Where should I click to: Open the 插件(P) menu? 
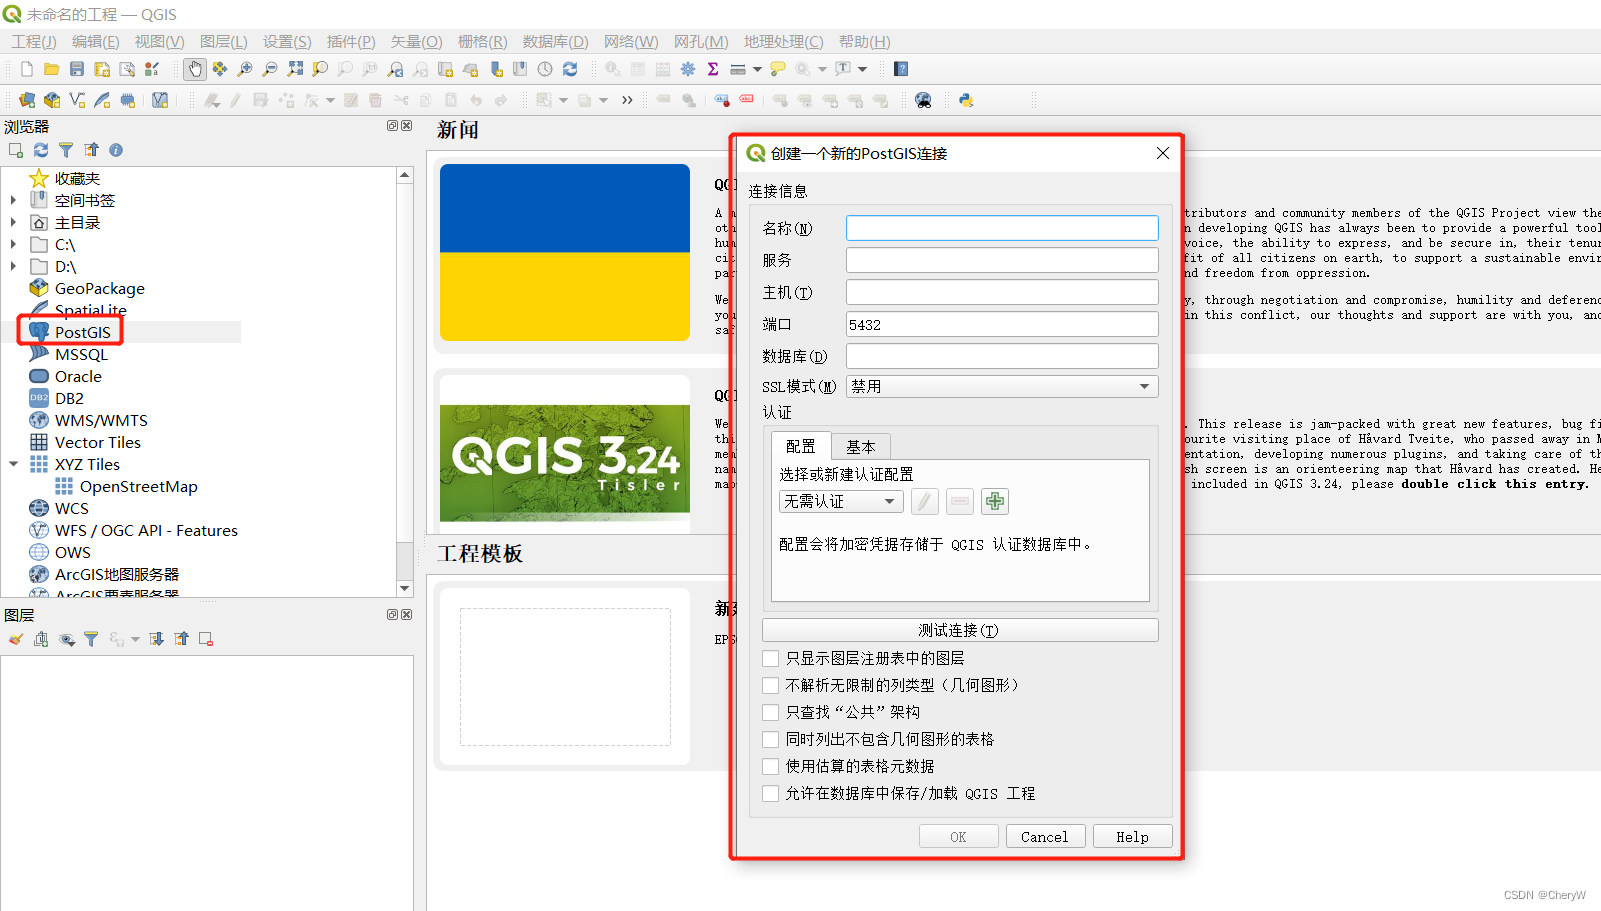click(x=351, y=41)
